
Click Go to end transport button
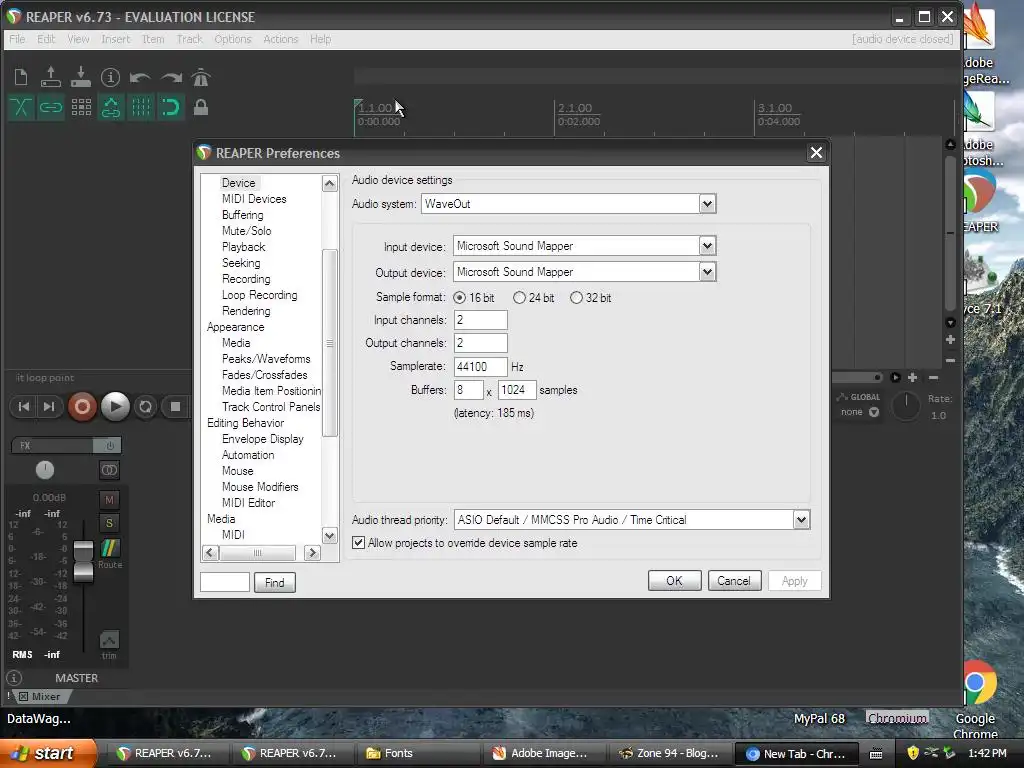pyautogui.click(x=50, y=407)
